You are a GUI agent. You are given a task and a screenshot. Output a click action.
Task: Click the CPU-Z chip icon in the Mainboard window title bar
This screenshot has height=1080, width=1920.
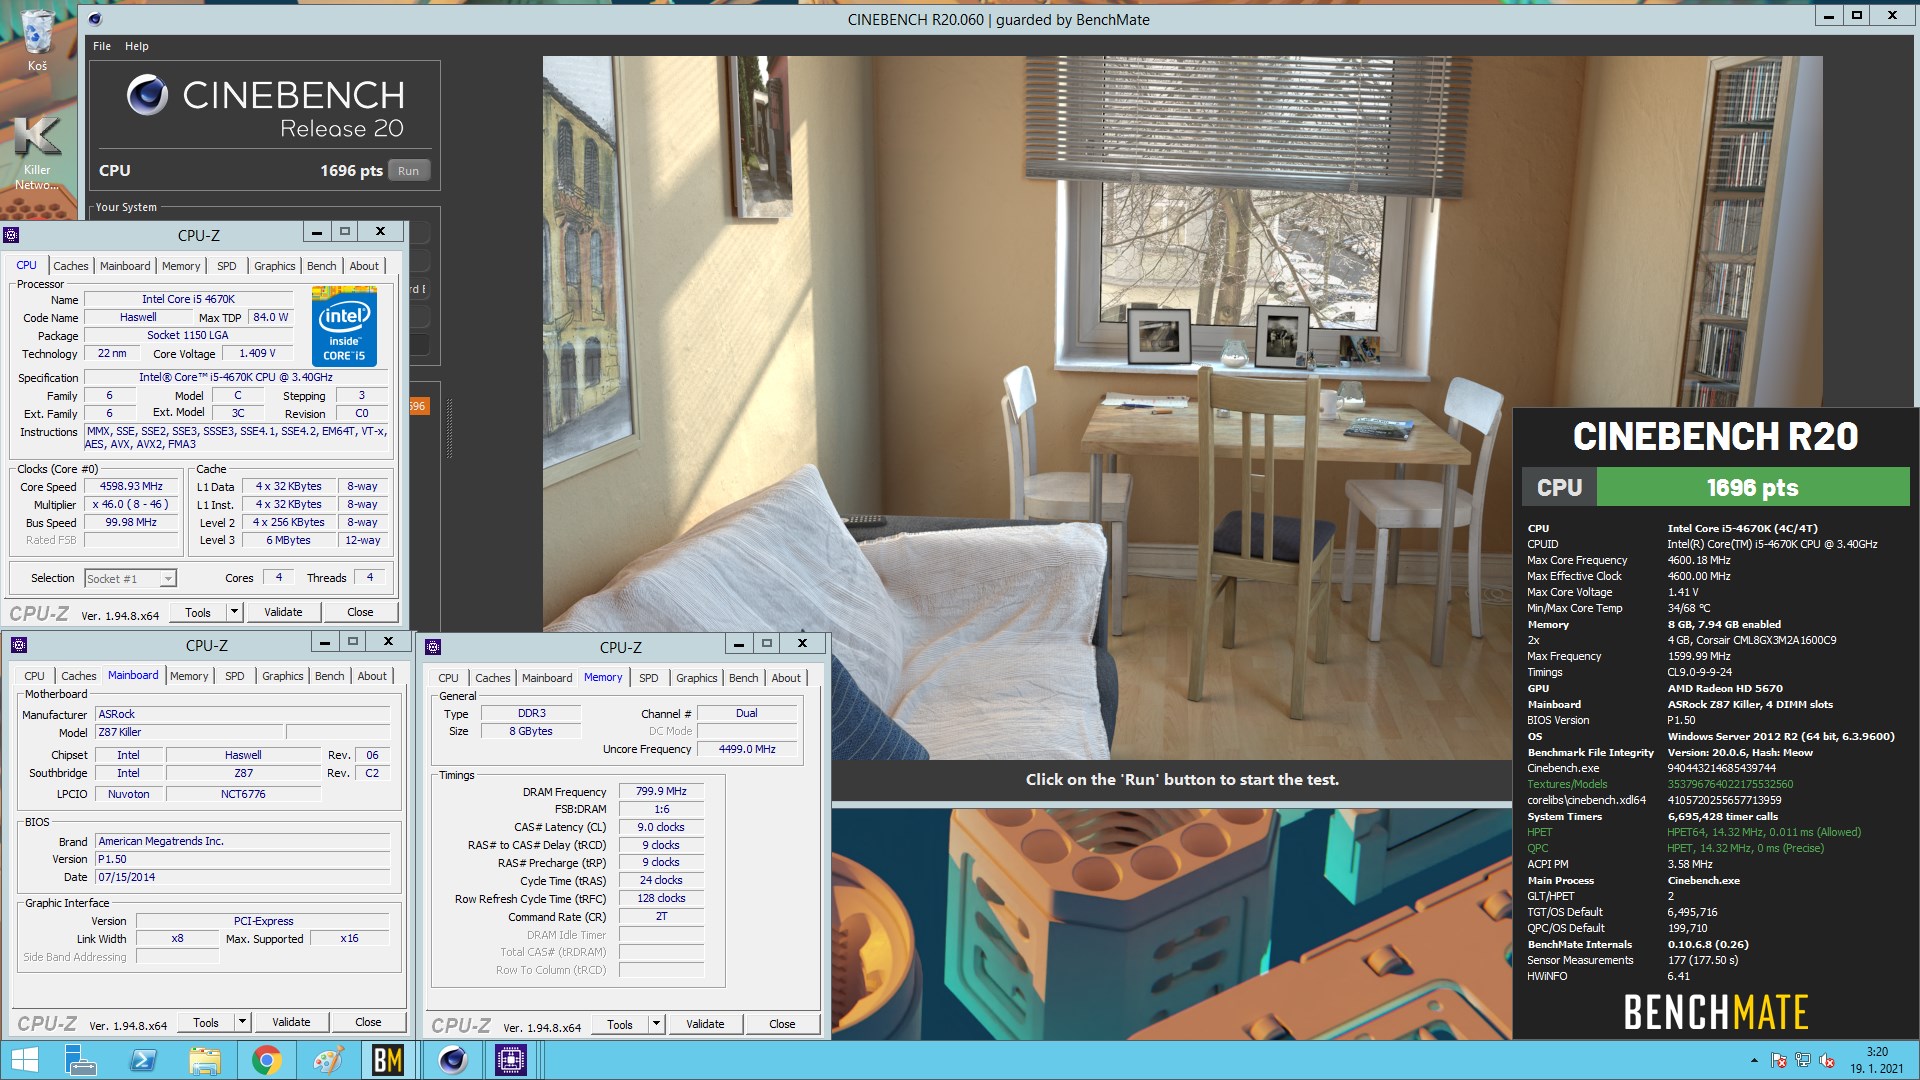18,645
